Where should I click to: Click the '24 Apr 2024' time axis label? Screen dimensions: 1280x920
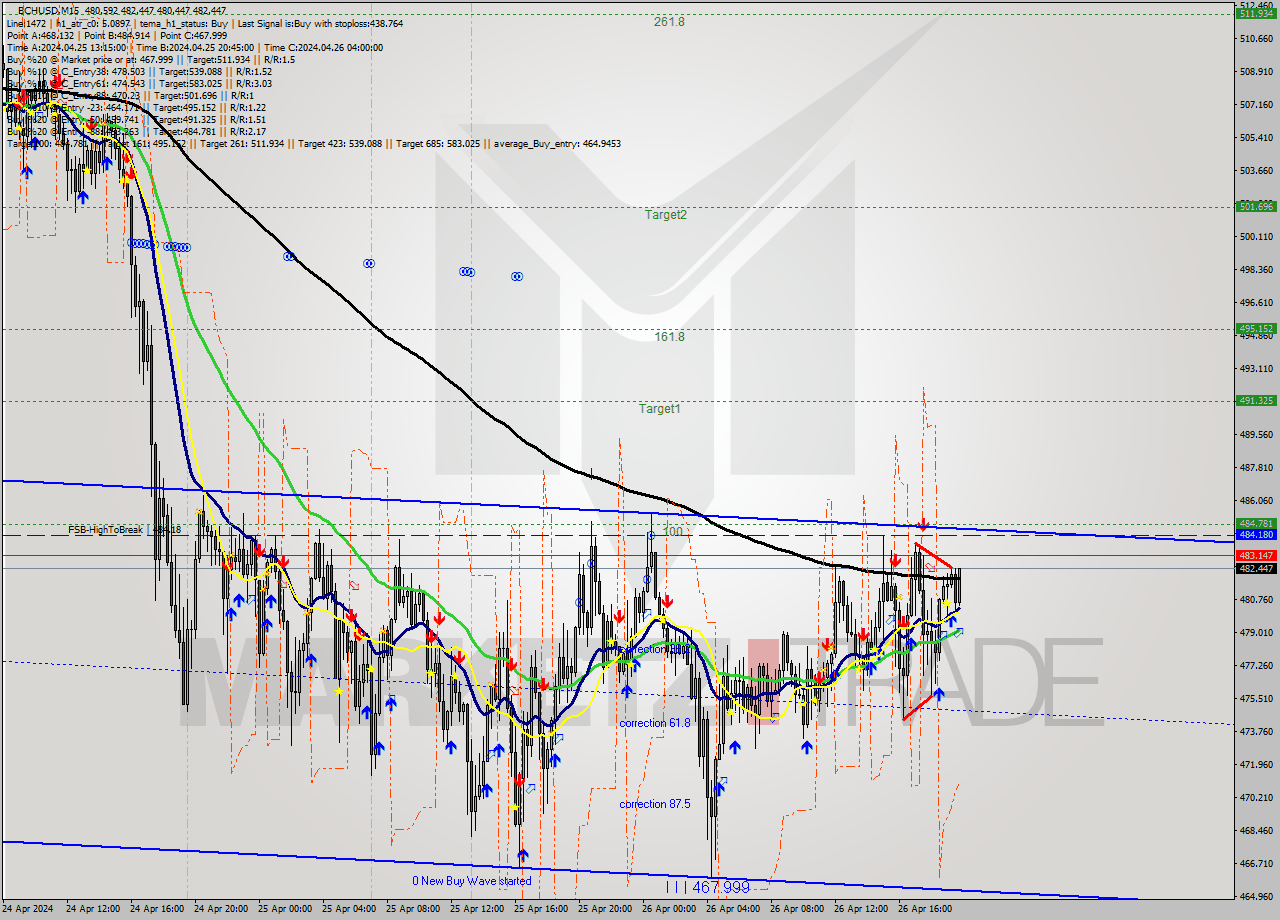pyautogui.click(x=30, y=910)
